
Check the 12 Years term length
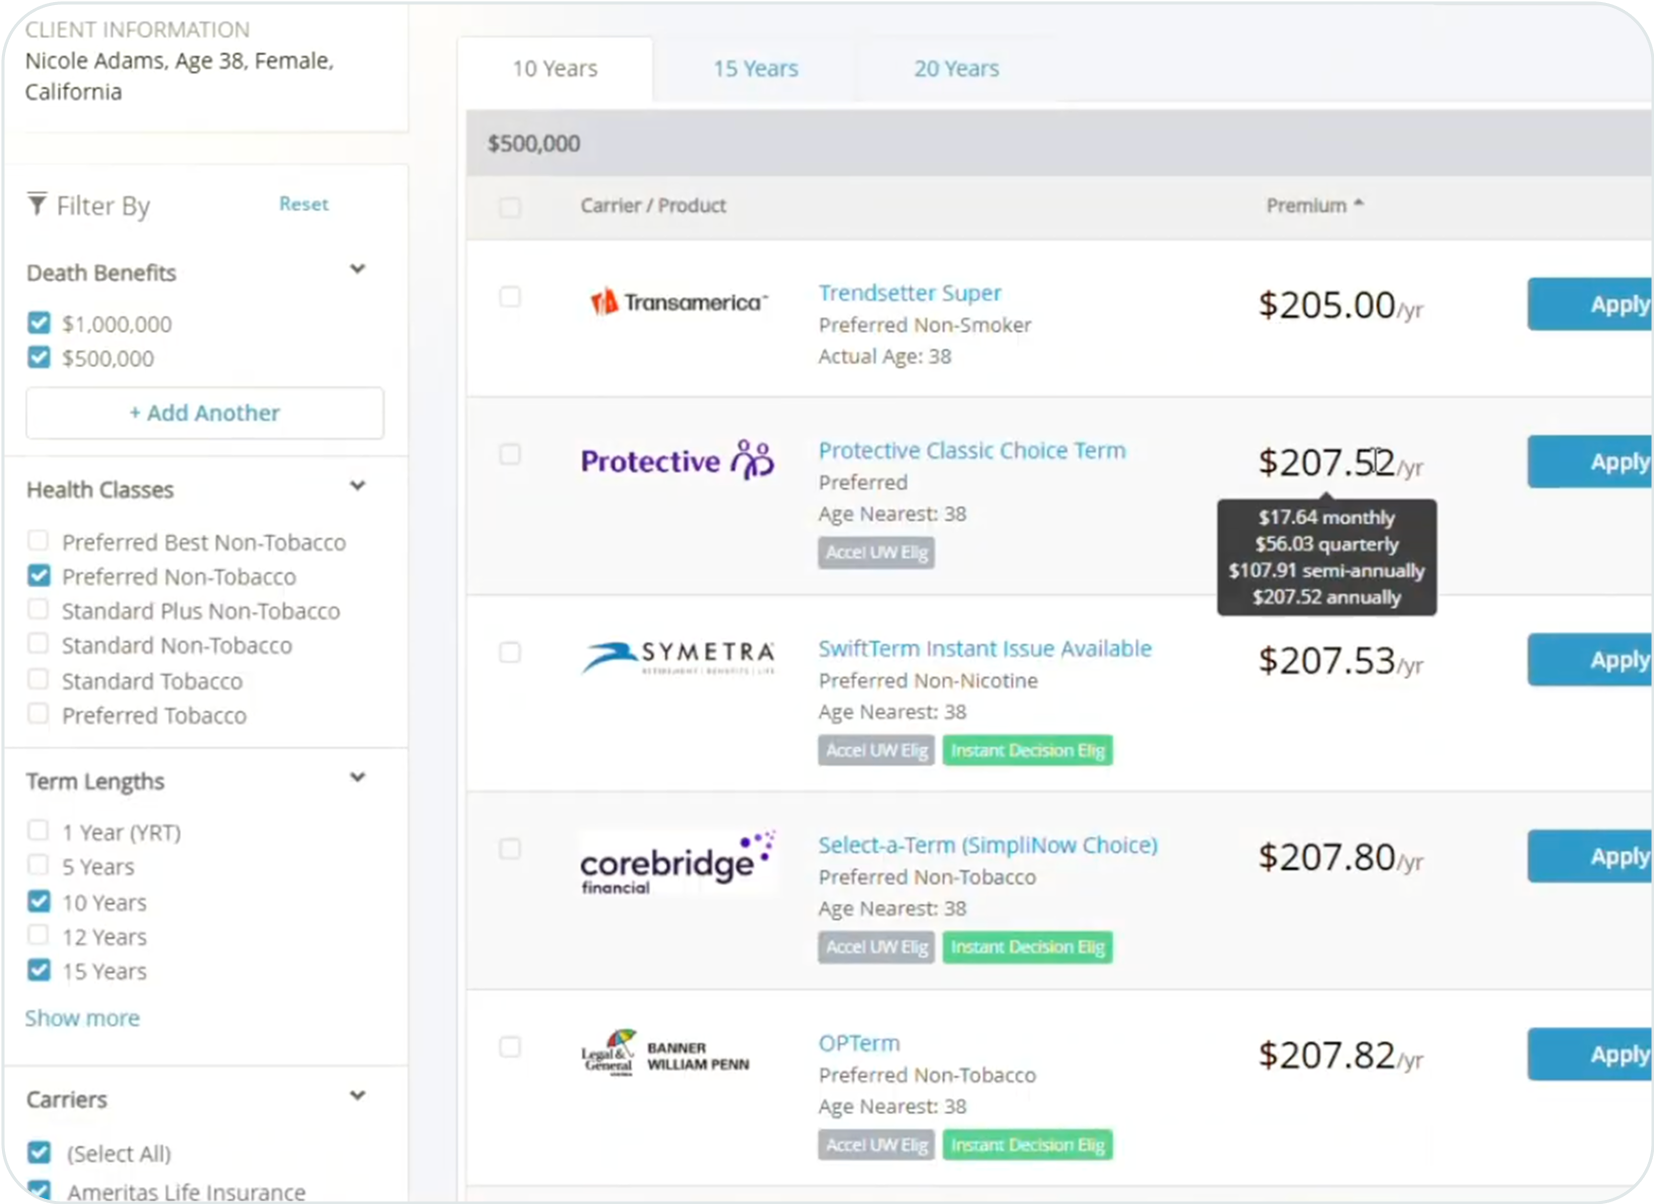(x=38, y=935)
